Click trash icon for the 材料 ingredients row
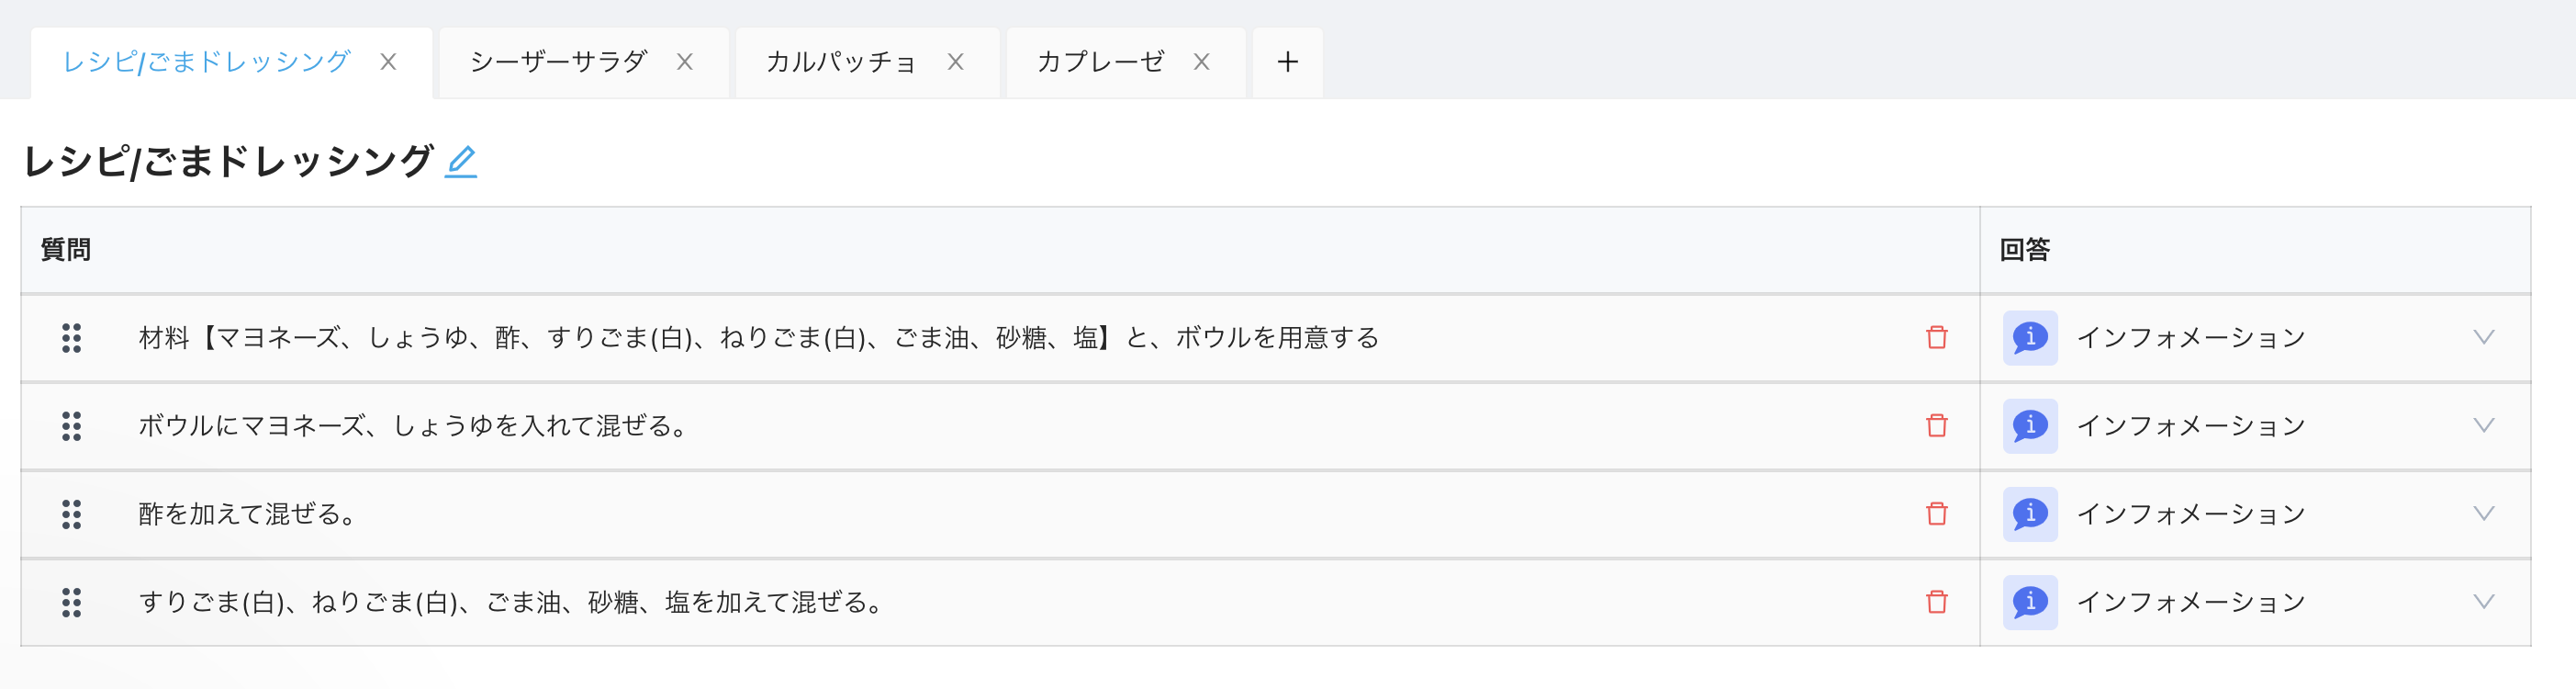Image resolution: width=2576 pixels, height=689 pixels. coord(1937,338)
